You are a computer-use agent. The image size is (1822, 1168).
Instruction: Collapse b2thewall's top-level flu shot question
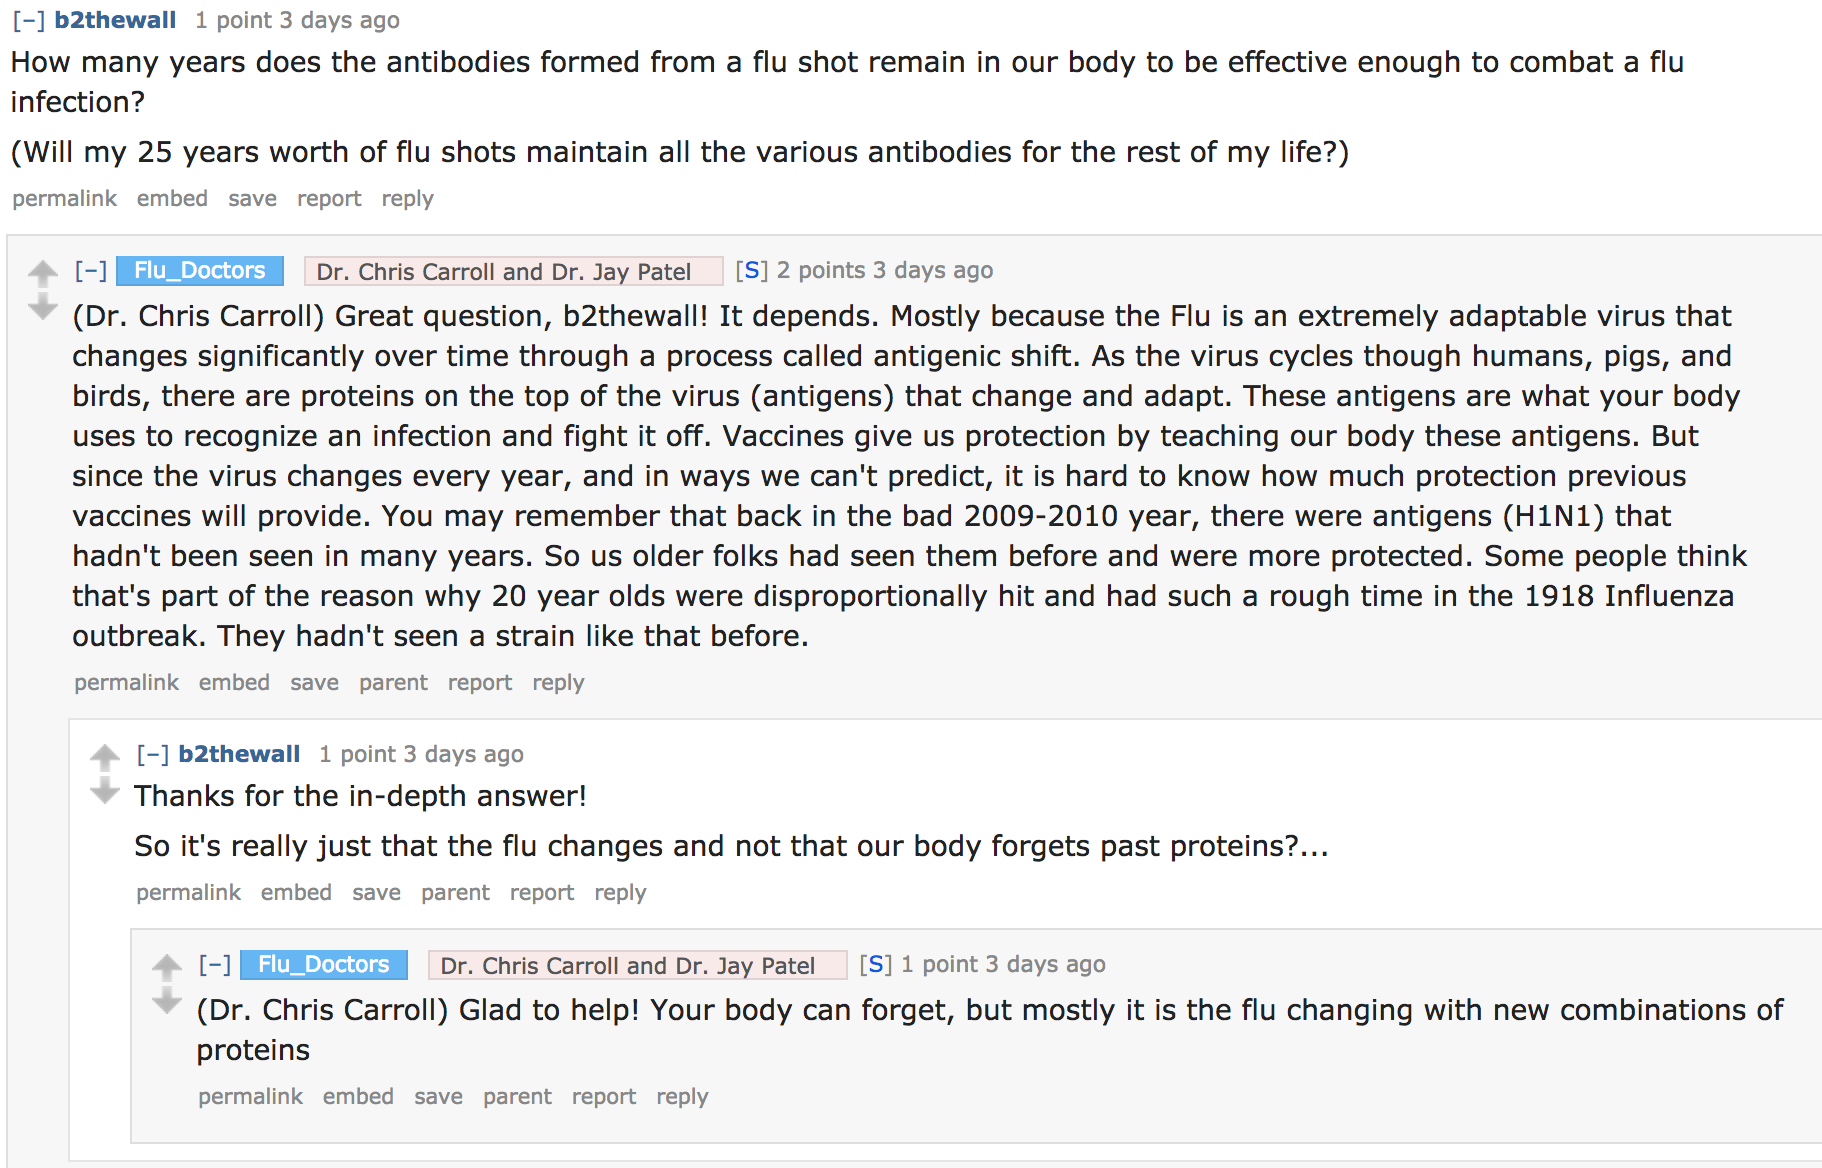29,20
